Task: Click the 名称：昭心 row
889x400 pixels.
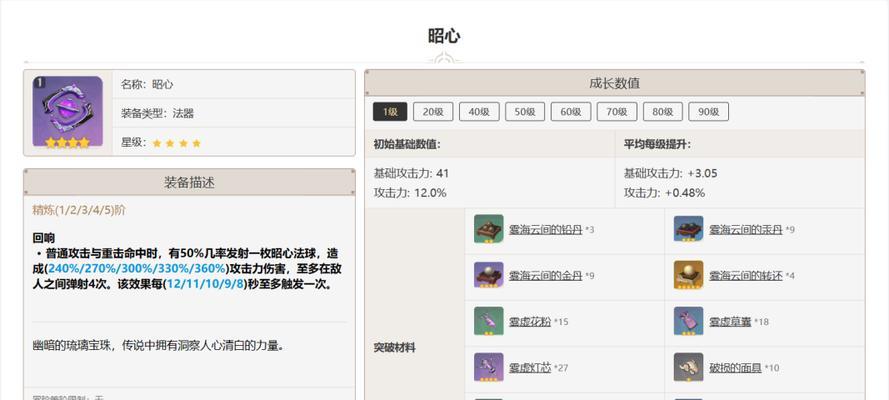Action: click(x=234, y=84)
